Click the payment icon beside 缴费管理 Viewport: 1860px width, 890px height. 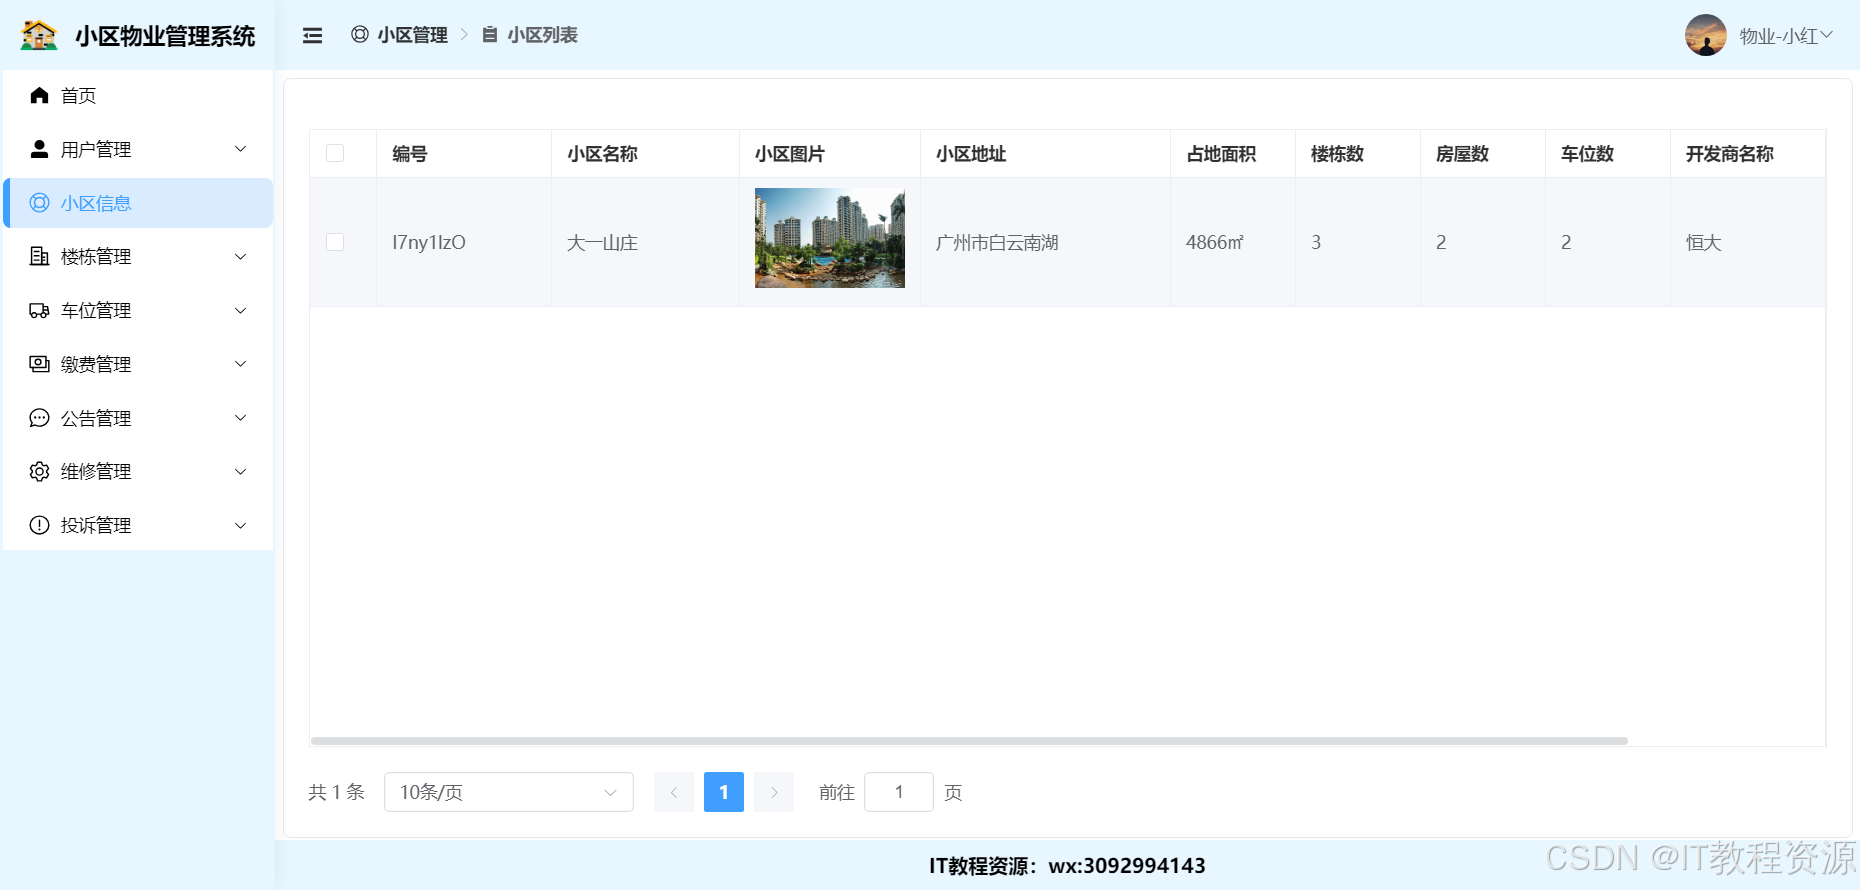[x=39, y=364]
